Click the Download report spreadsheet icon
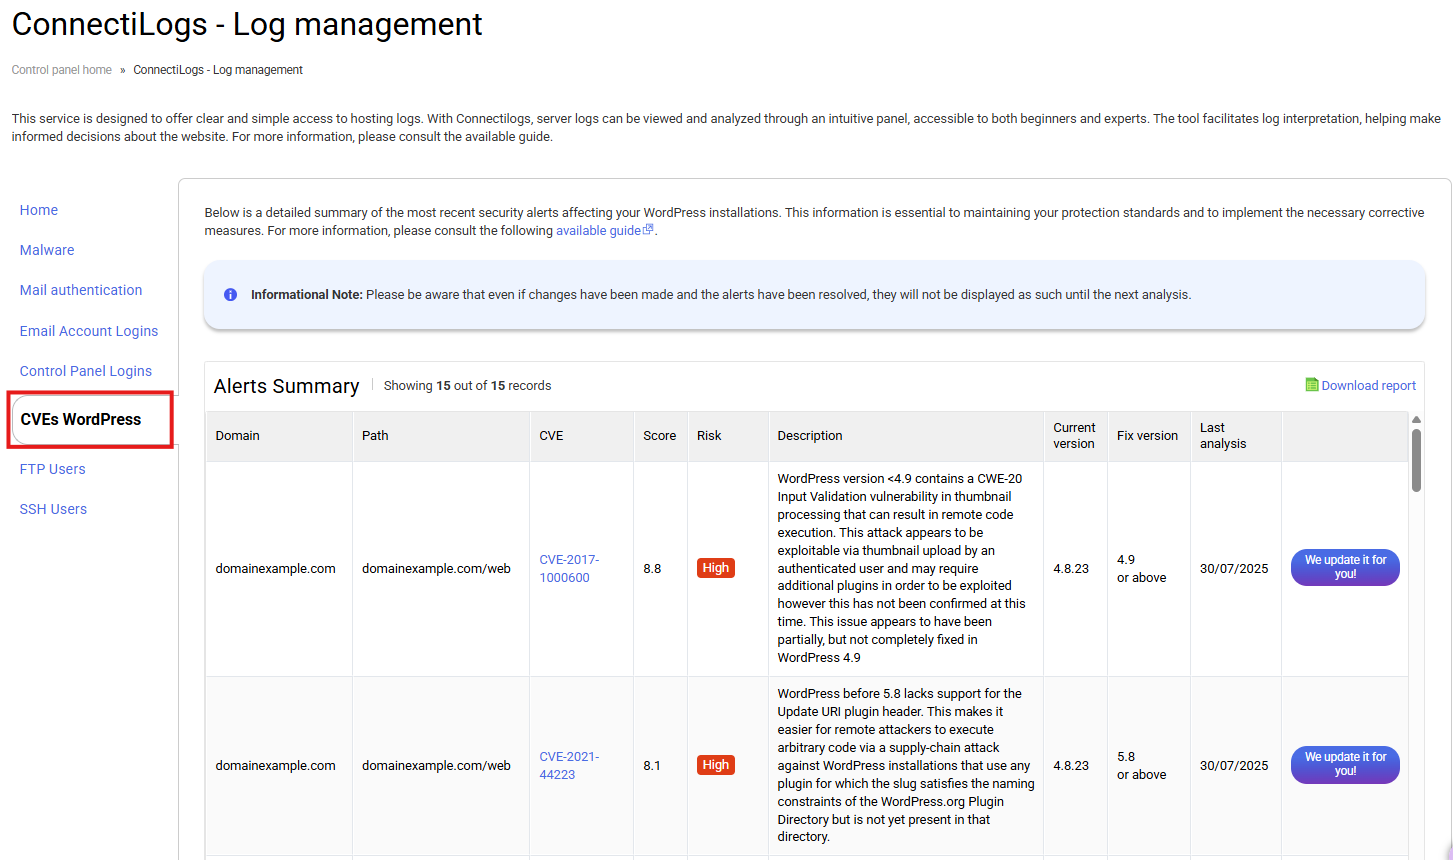Viewport: 1453px width, 860px height. (1312, 385)
